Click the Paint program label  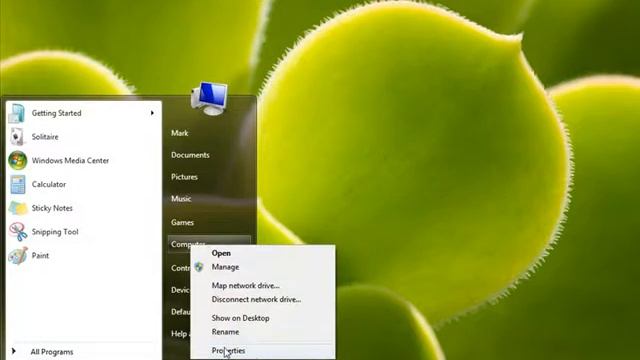tap(40, 256)
